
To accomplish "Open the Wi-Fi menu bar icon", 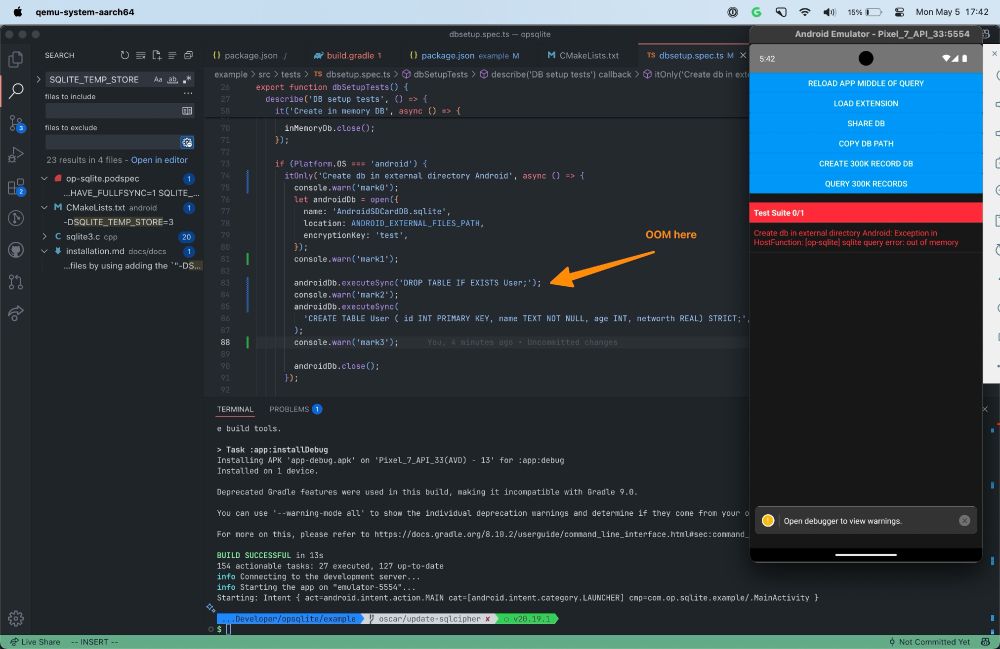I will 804,11.
